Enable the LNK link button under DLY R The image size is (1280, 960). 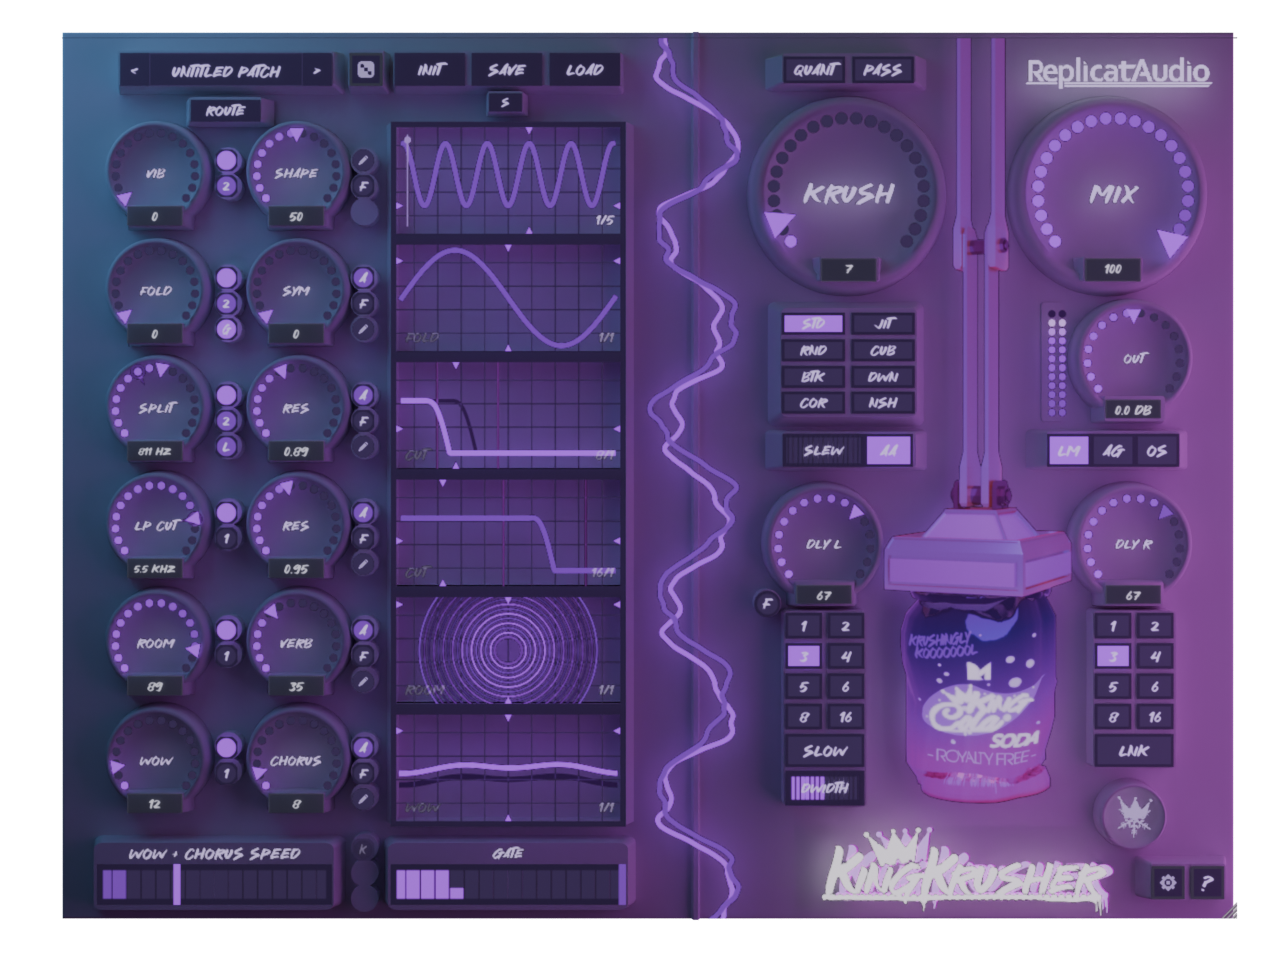click(x=1133, y=751)
